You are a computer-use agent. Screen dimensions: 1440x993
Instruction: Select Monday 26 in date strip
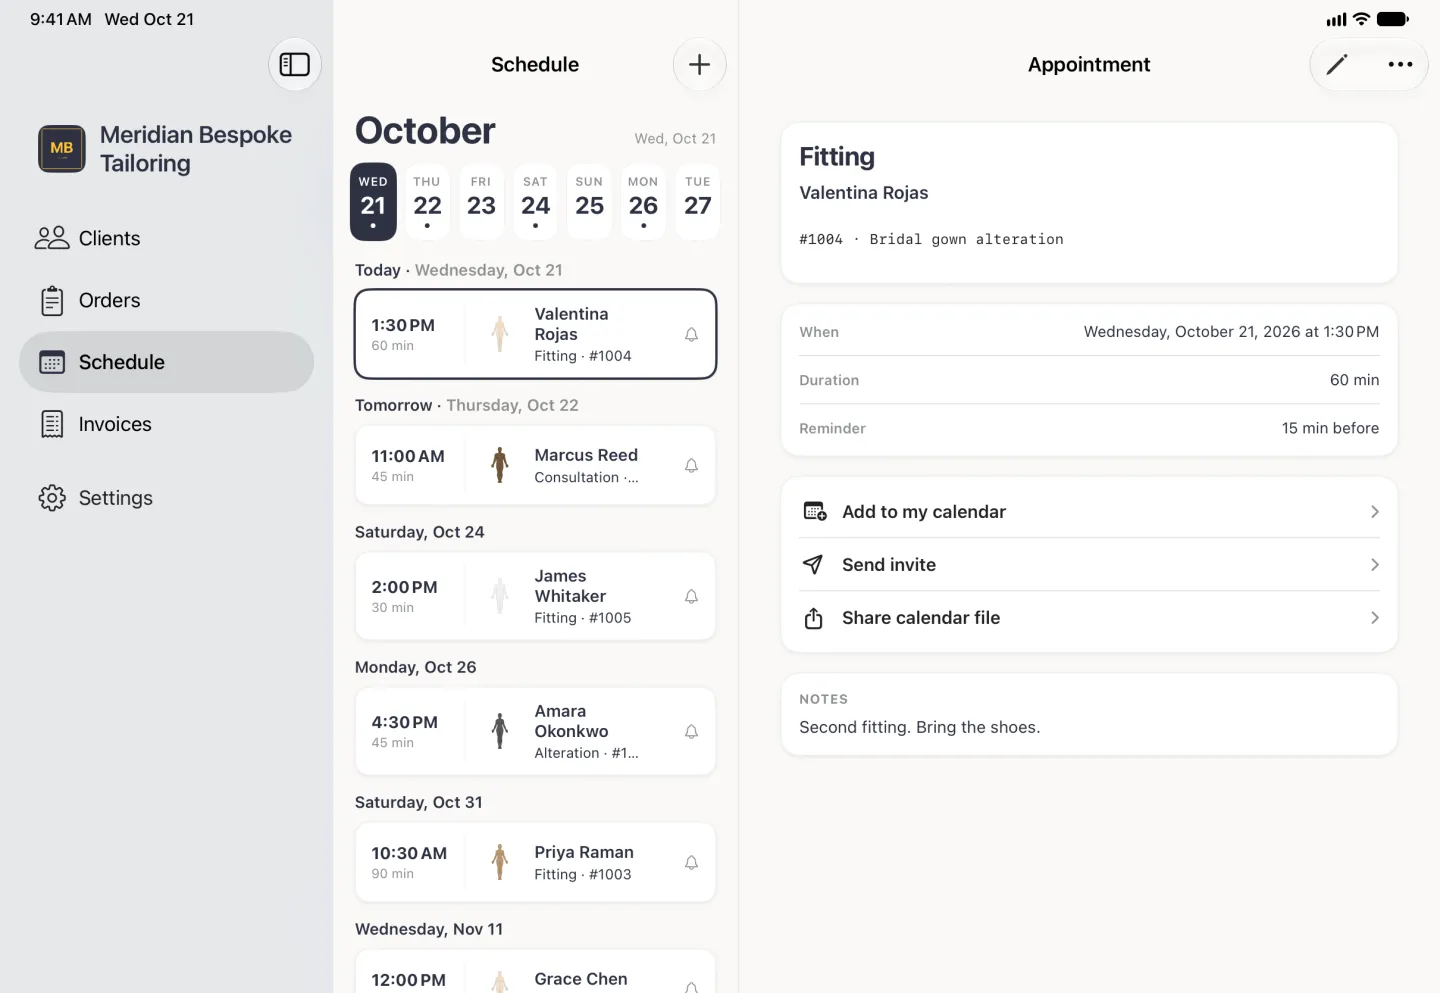pos(643,202)
